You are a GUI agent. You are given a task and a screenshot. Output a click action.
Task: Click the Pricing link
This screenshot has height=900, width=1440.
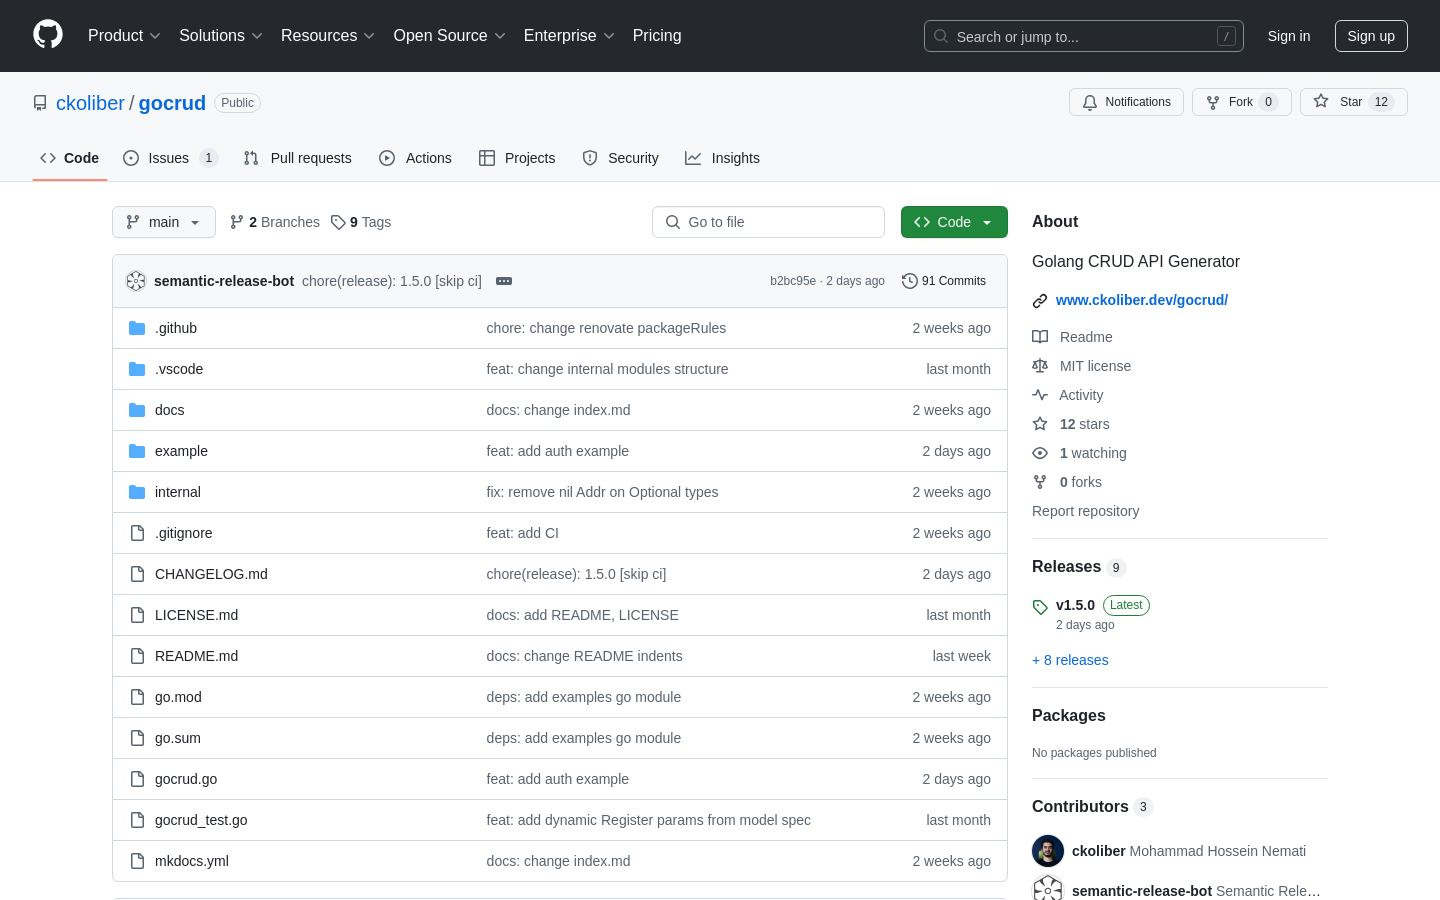657,36
